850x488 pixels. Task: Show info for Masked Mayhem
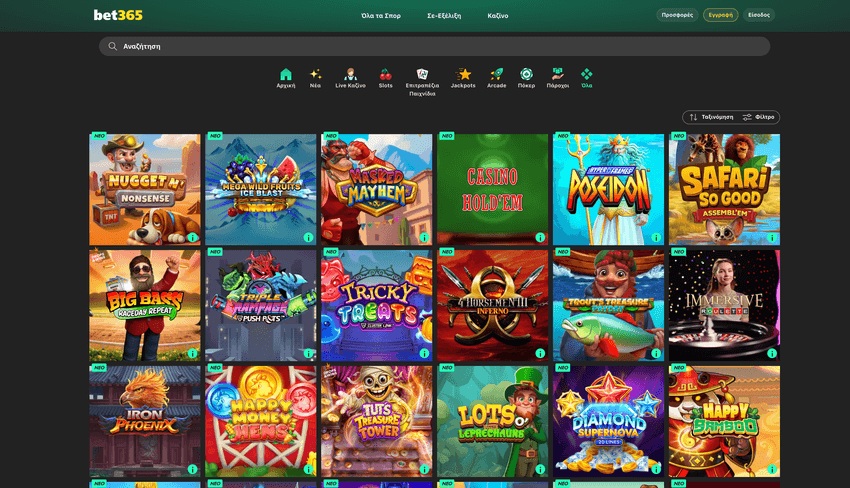(424, 237)
